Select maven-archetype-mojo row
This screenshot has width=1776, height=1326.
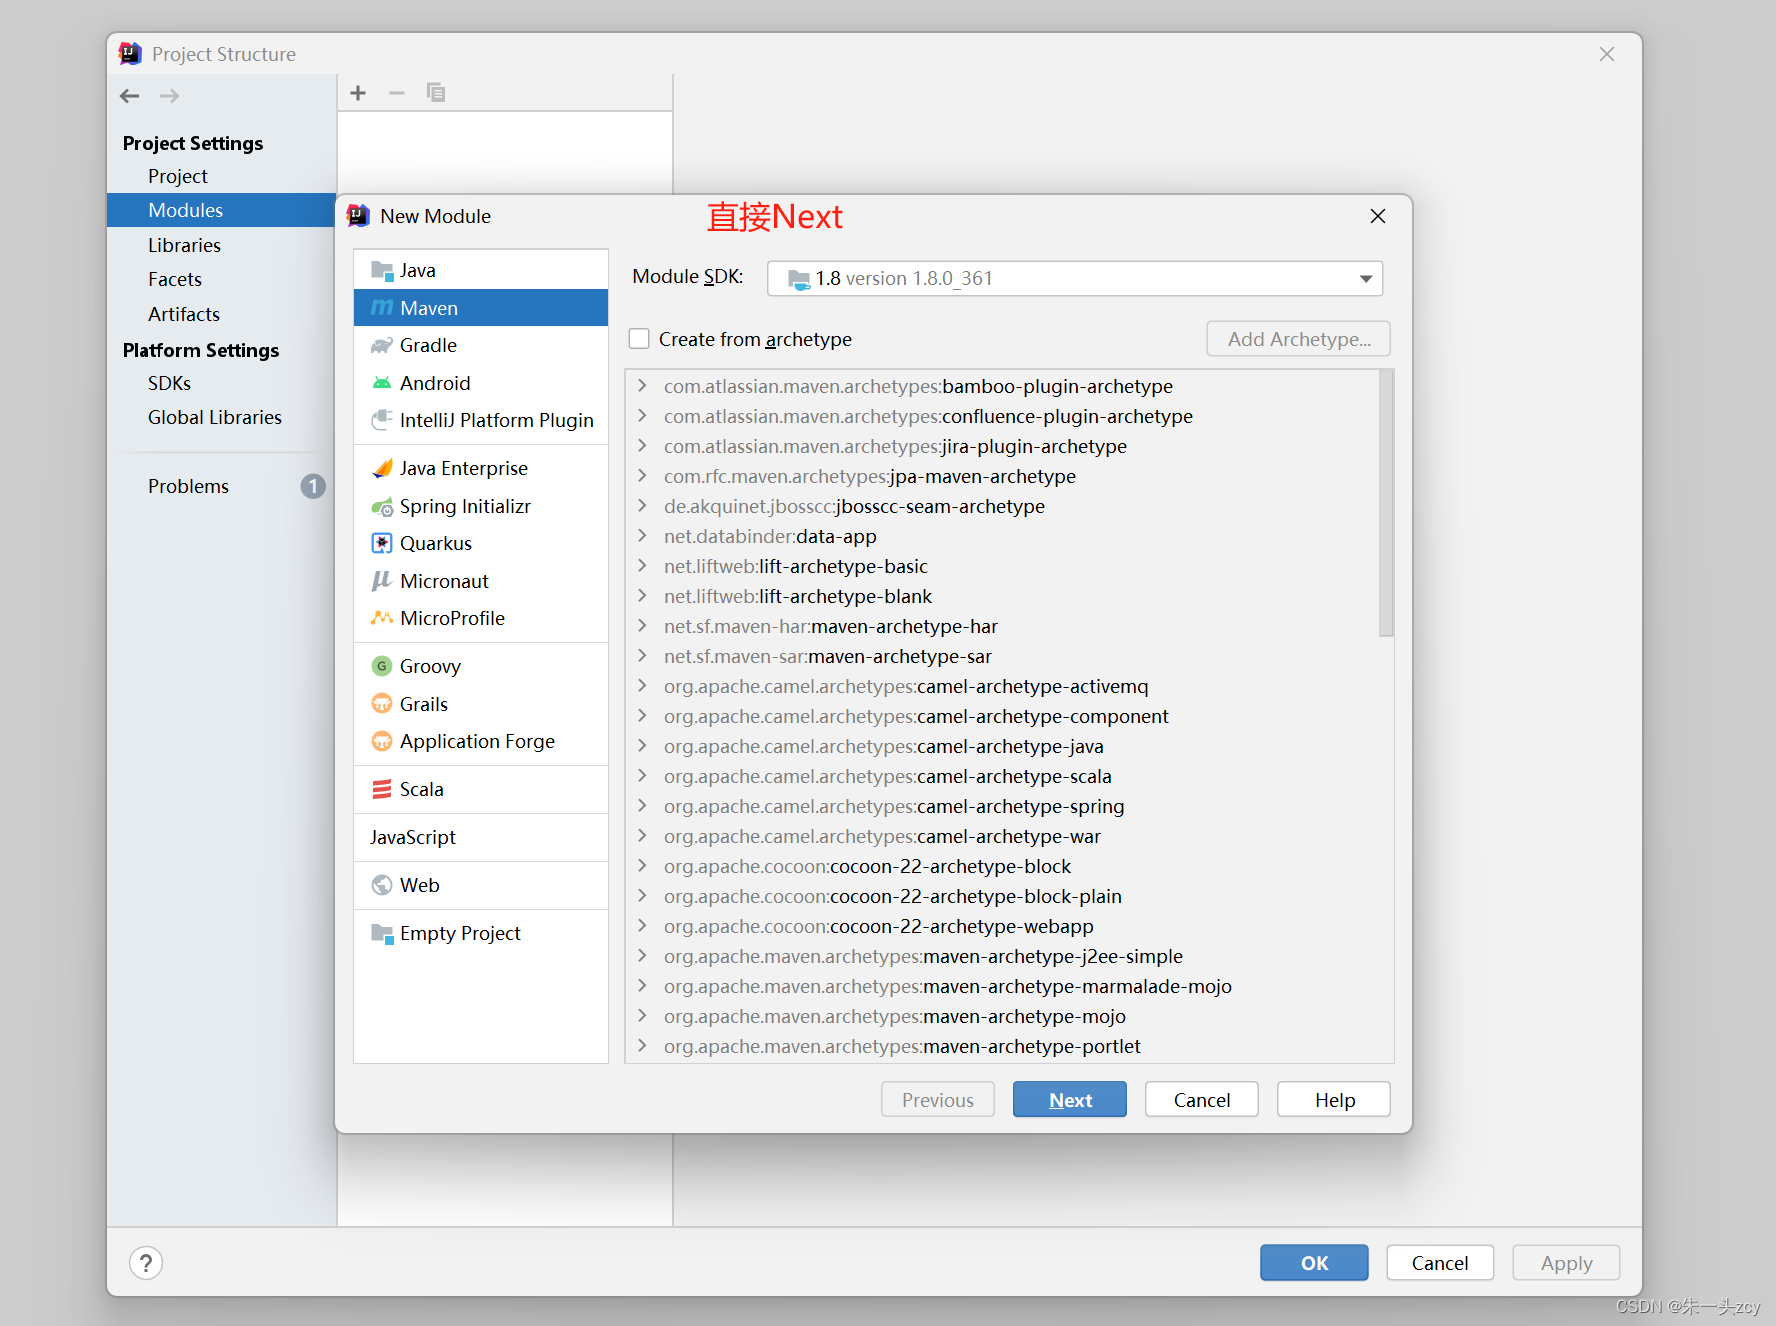(x=1002, y=1016)
